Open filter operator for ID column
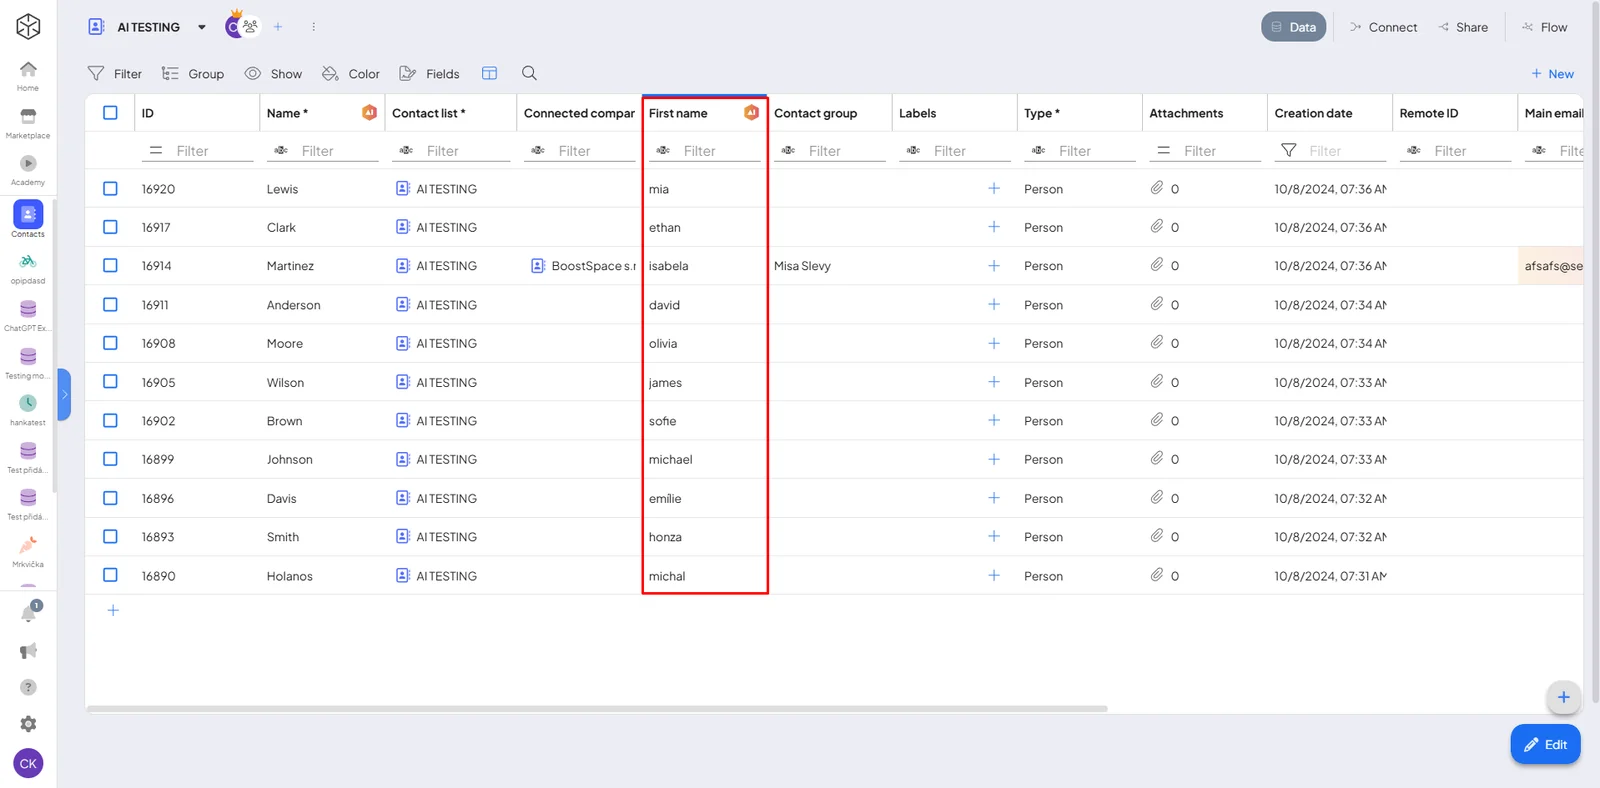The width and height of the screenshot is (1600, 788). [x=156, y=150]
